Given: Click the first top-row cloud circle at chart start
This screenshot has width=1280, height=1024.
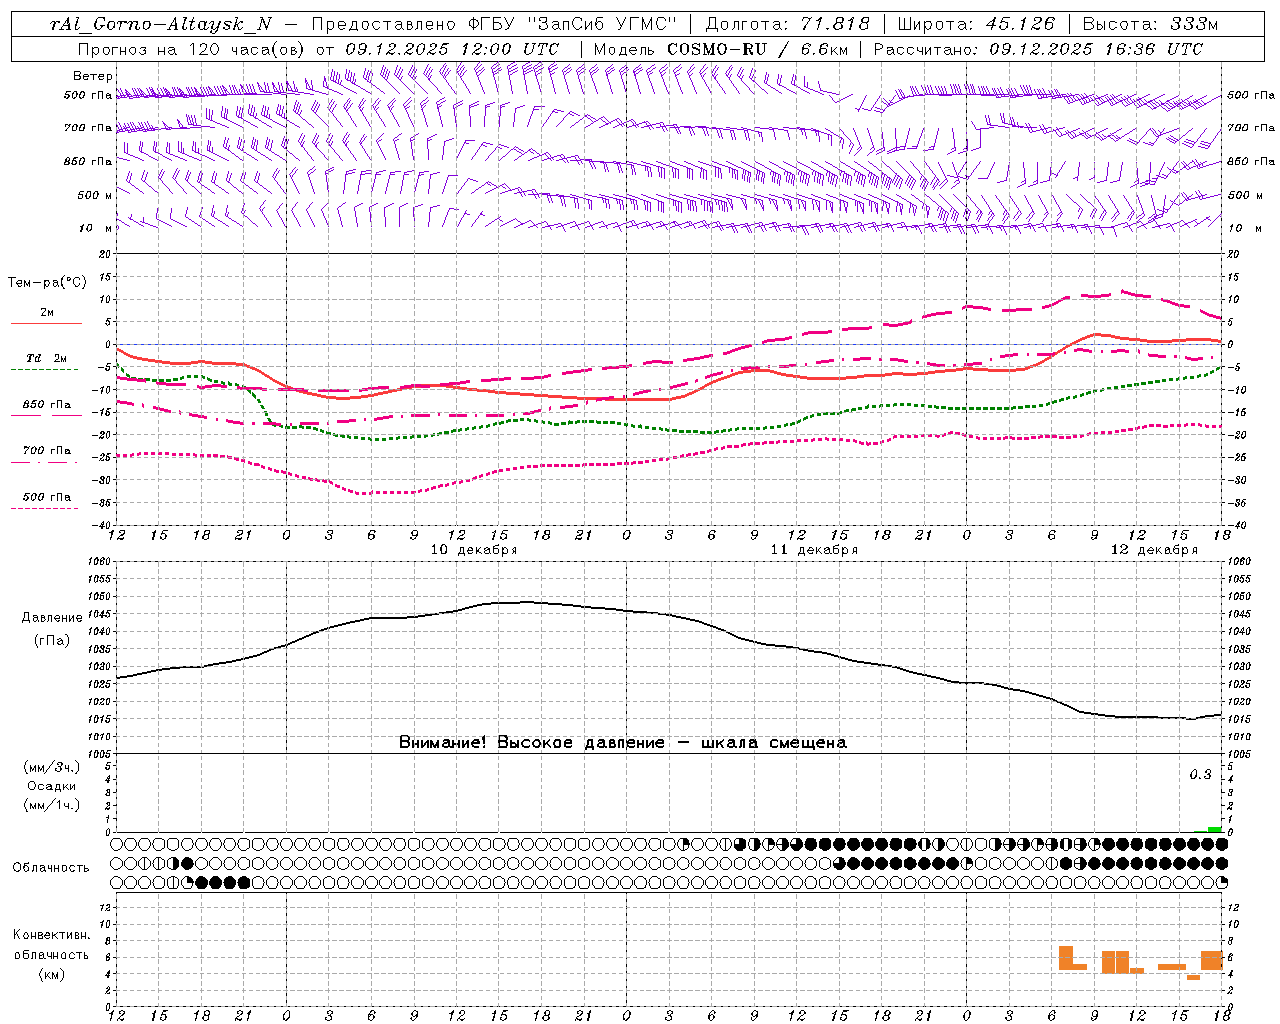Looking at the screenshot, I should 117,844.
